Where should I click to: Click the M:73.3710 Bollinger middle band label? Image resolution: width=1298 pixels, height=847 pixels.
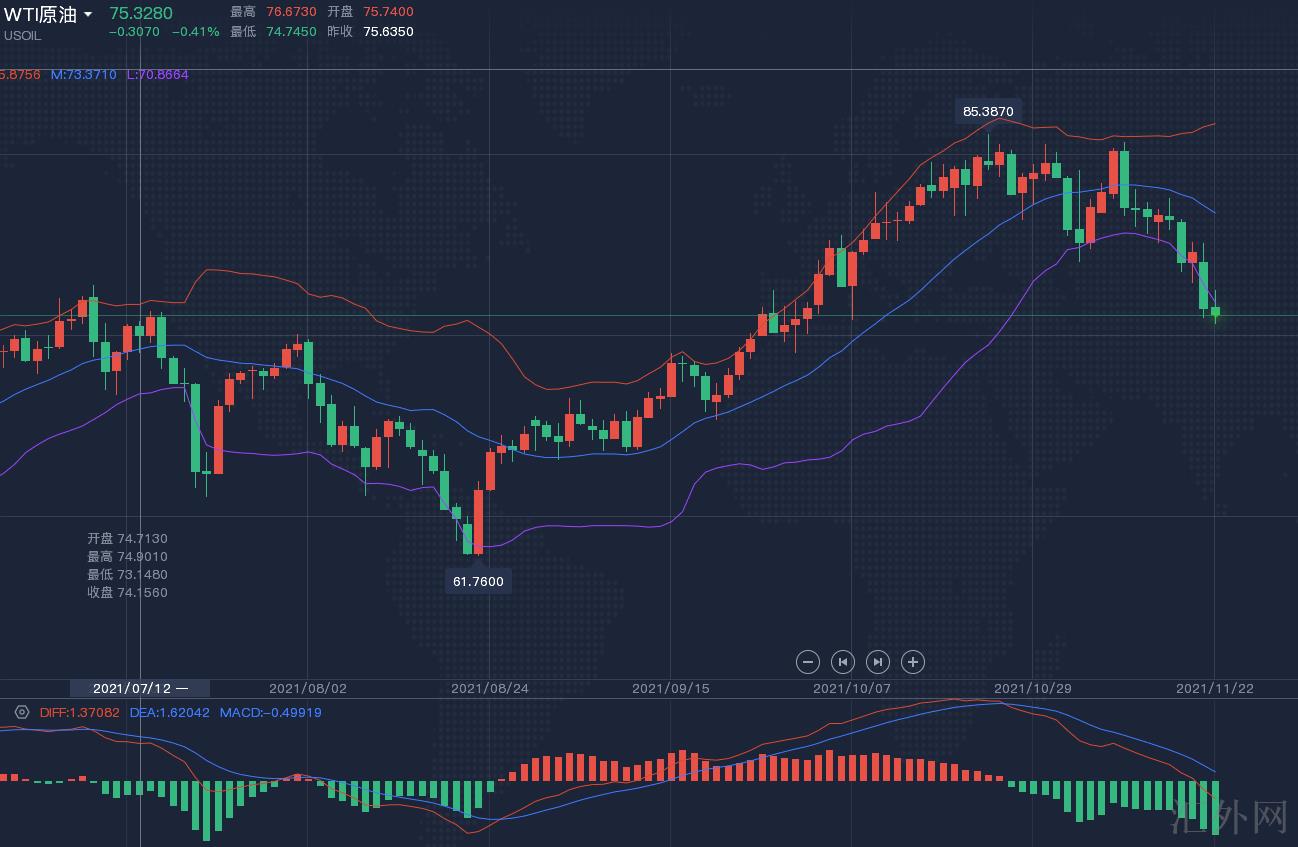83,75
